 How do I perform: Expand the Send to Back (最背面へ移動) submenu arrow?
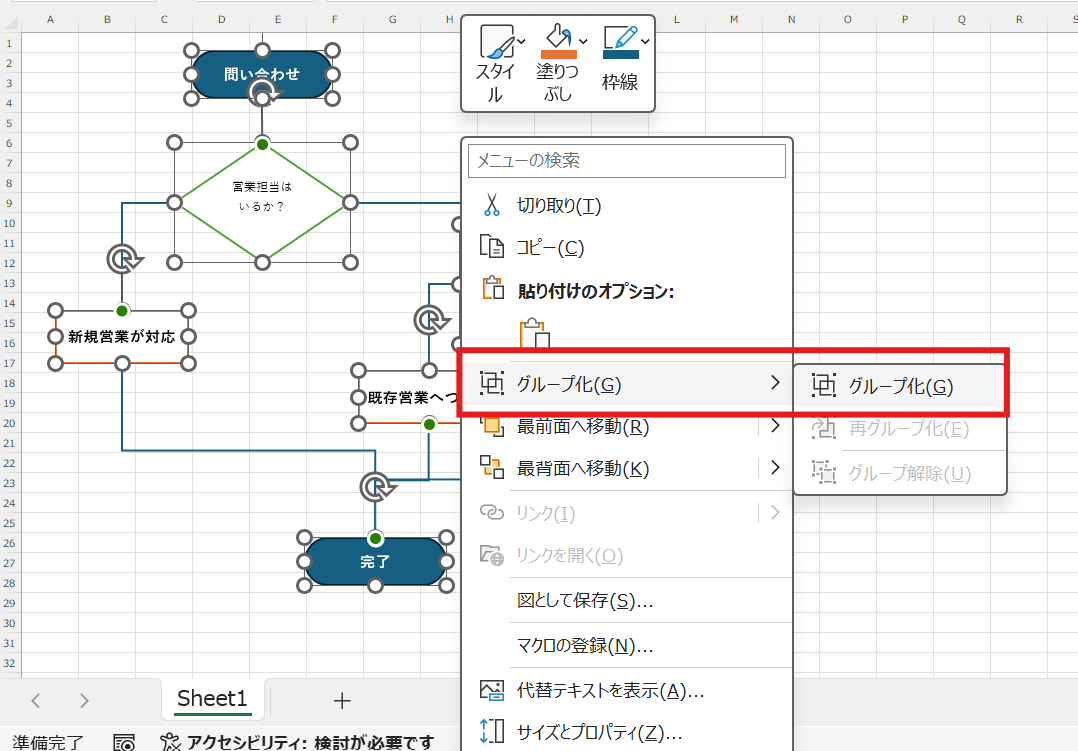775,467
